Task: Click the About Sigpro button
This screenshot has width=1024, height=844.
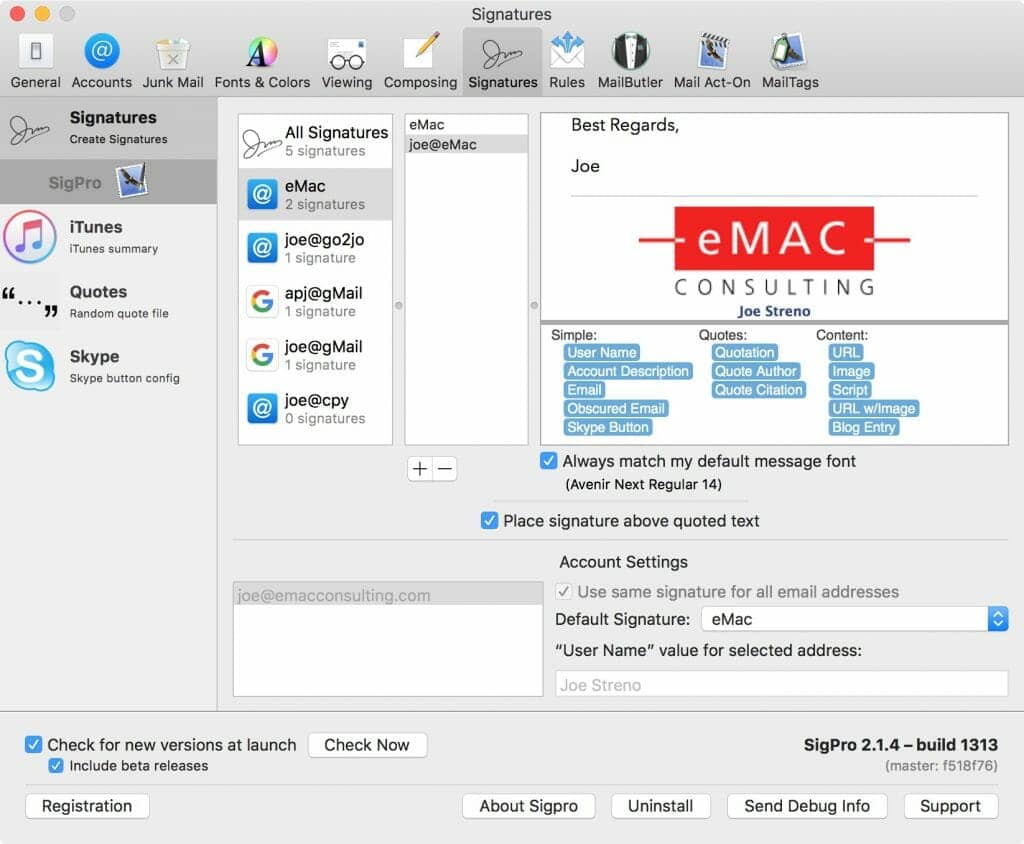Action: point(528,806)
